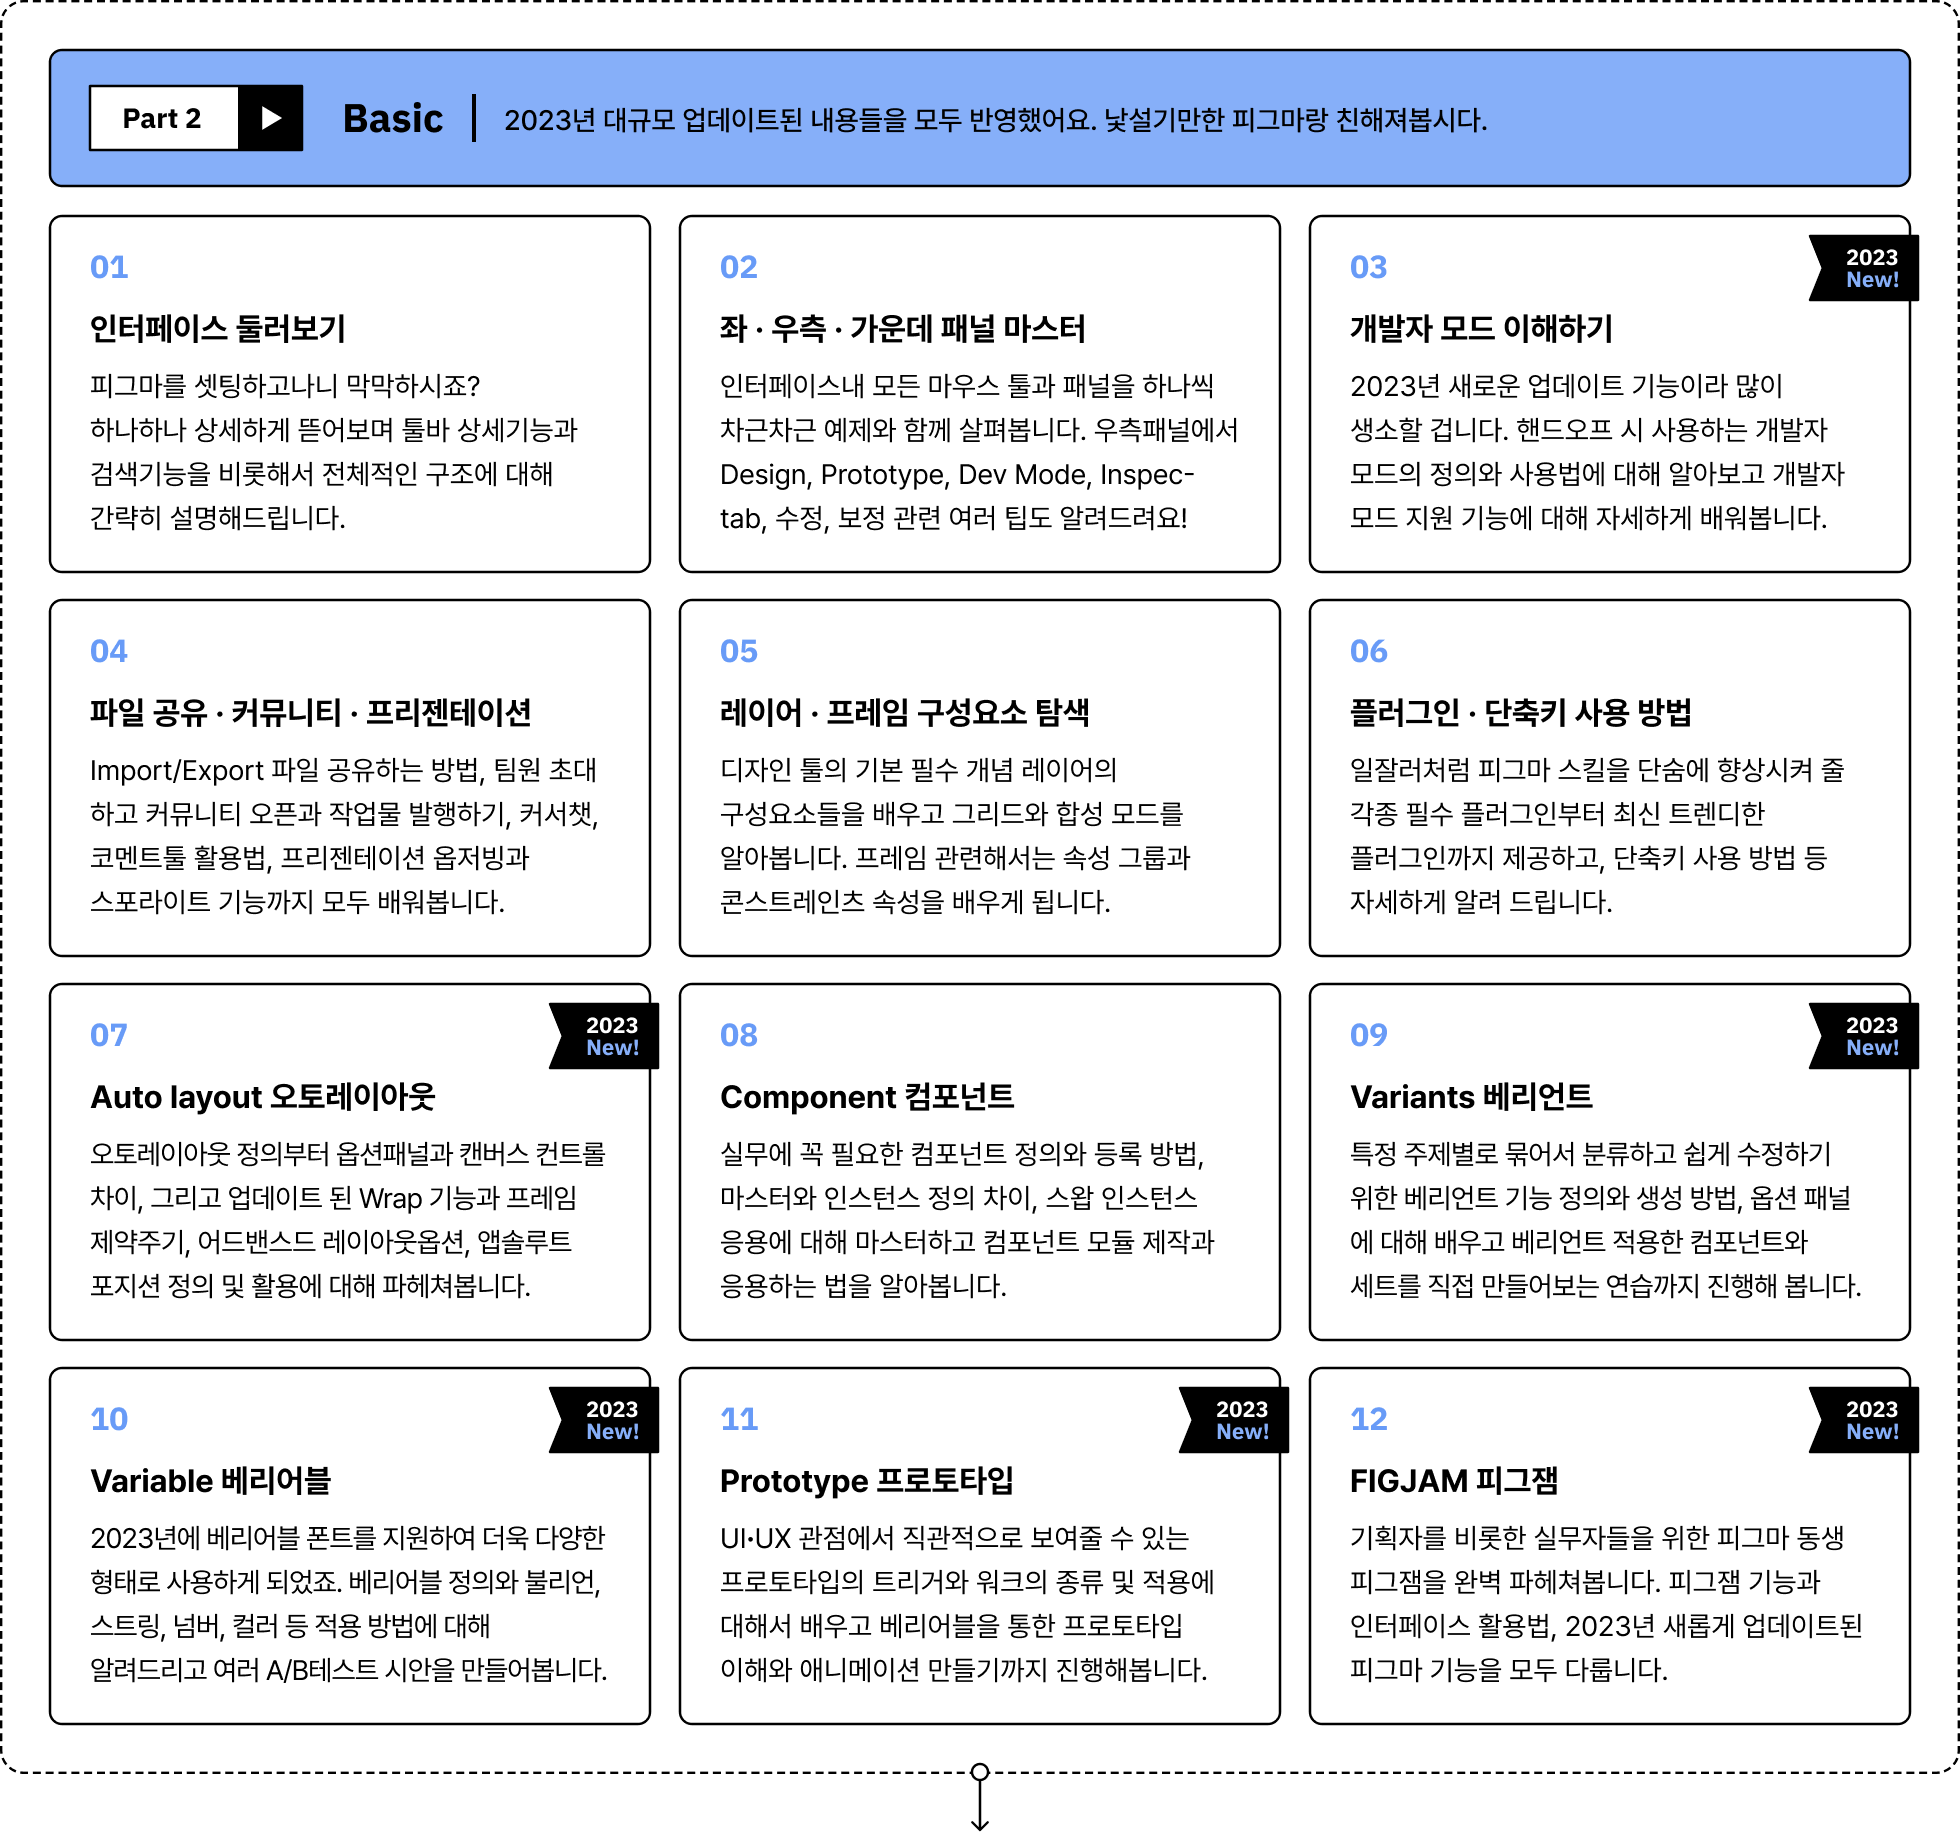The width and height of the screenshot is (1960, 1832).
Task: Click the Part 2 label in the header
Action: [163, 118]
